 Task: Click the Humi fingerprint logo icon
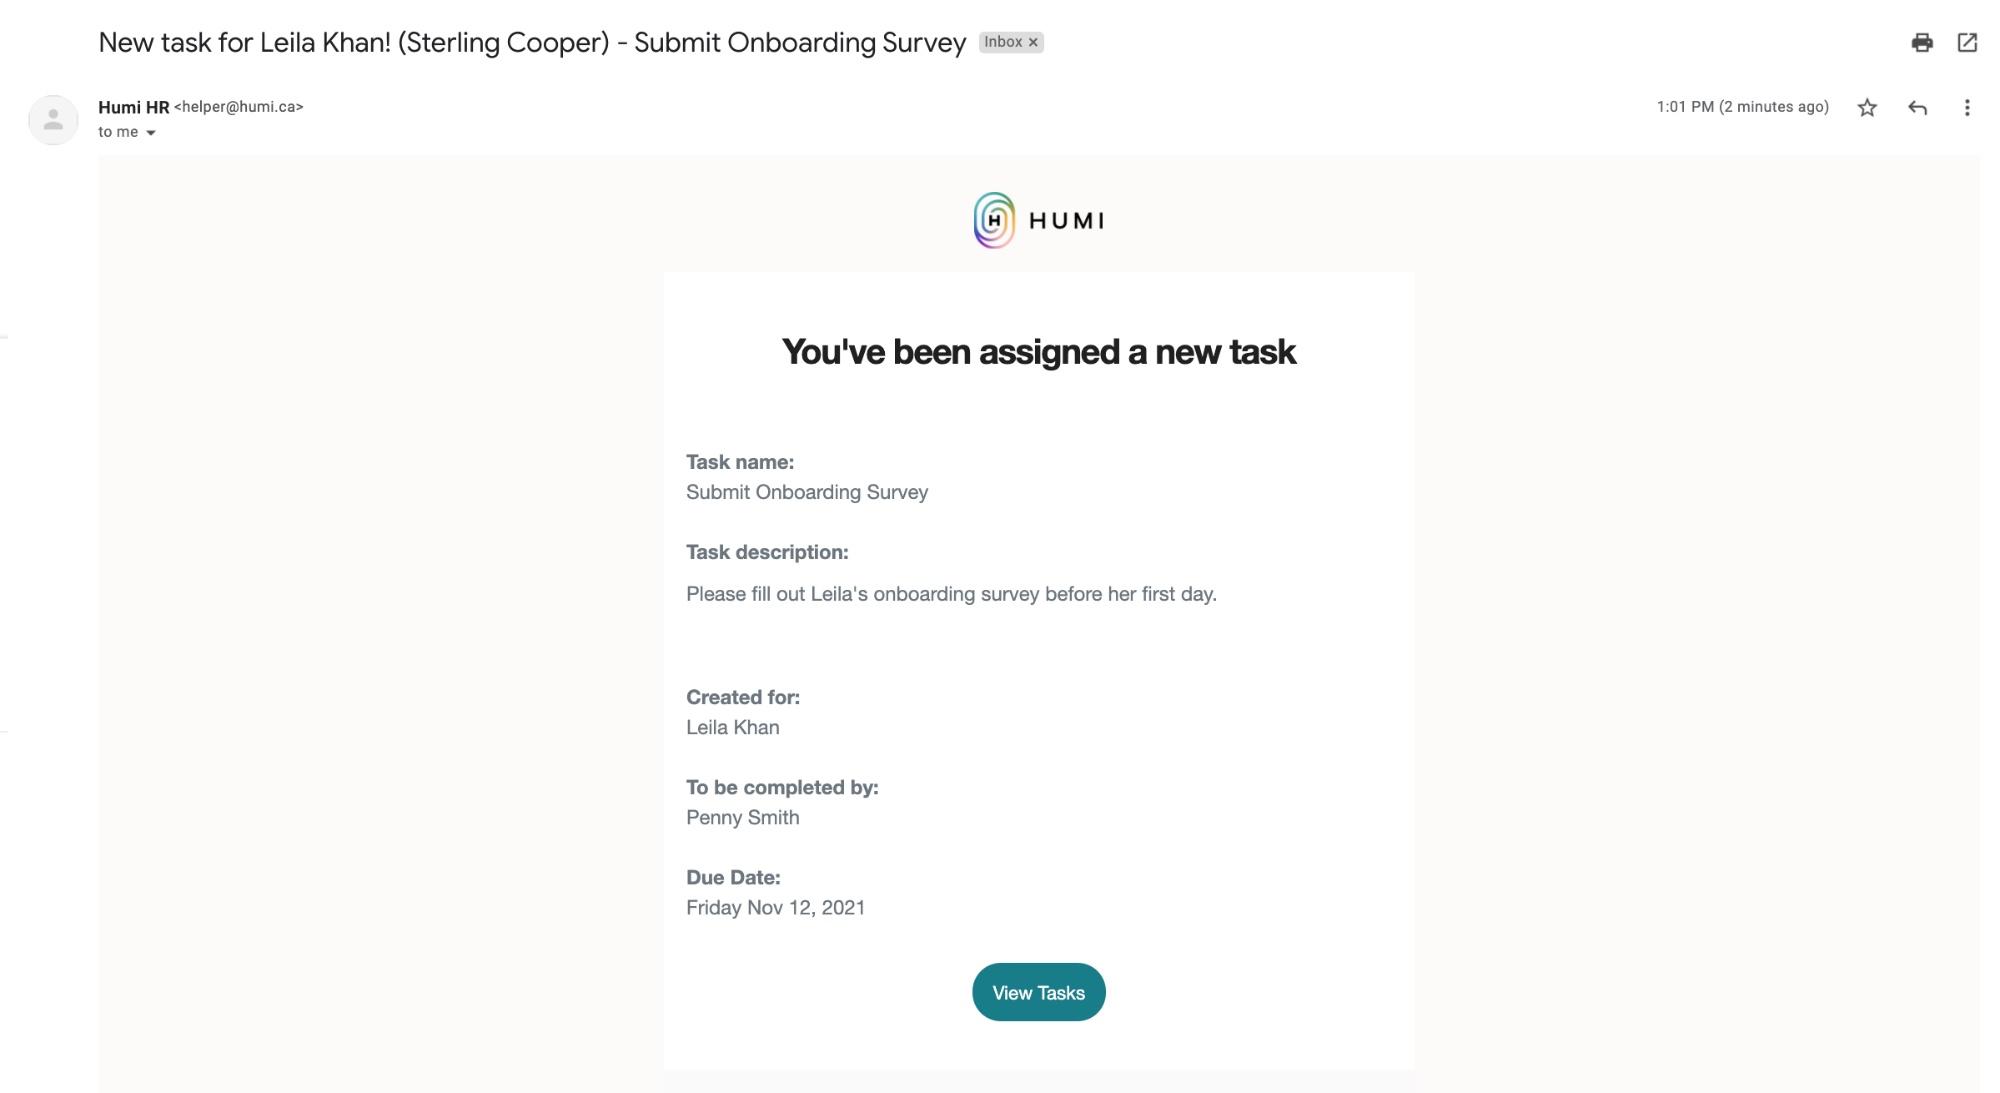pos(994,220)
